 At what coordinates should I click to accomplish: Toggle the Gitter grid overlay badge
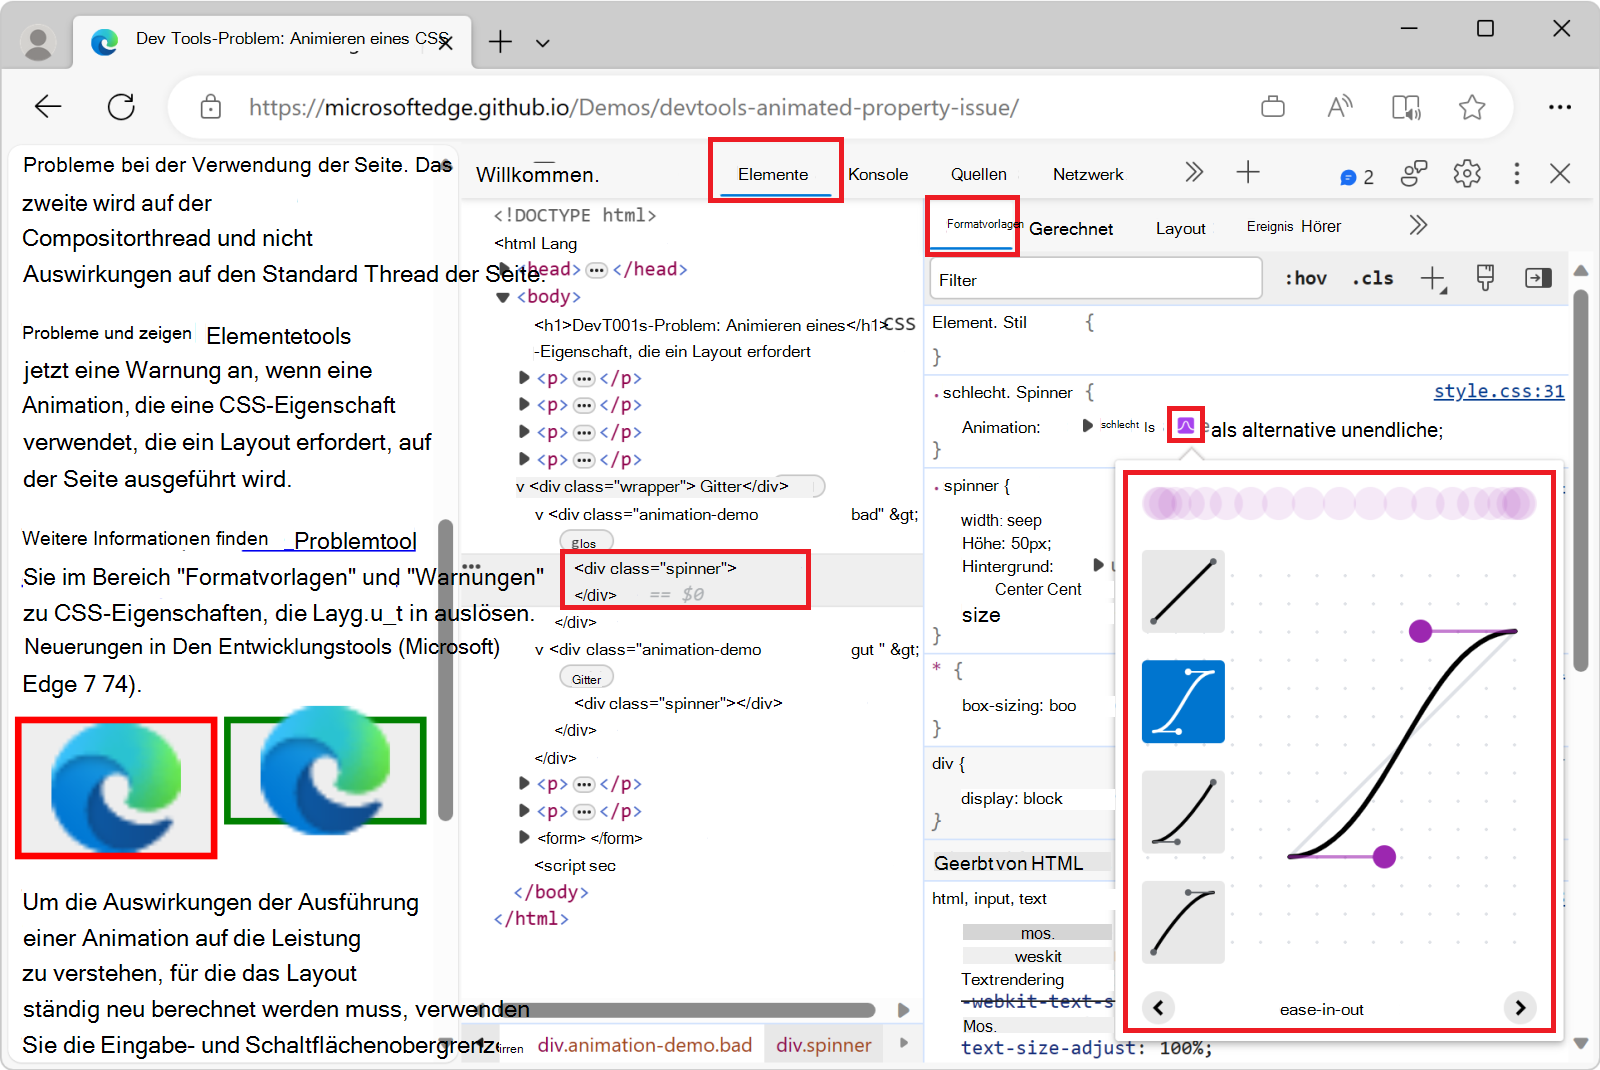pyautogui.click(x=586, y=679)
